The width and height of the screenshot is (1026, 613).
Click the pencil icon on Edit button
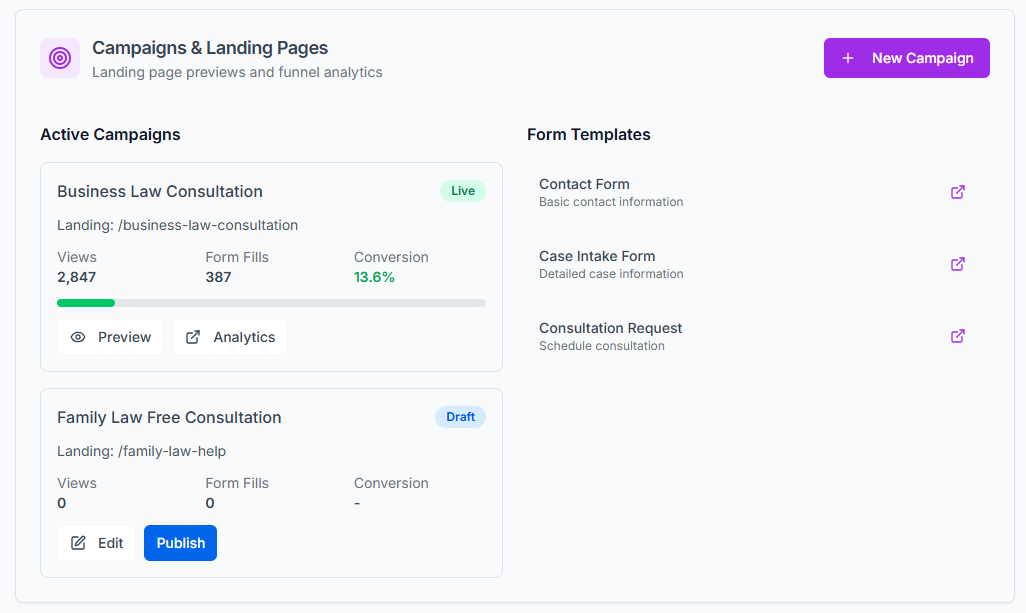[78, 543]
